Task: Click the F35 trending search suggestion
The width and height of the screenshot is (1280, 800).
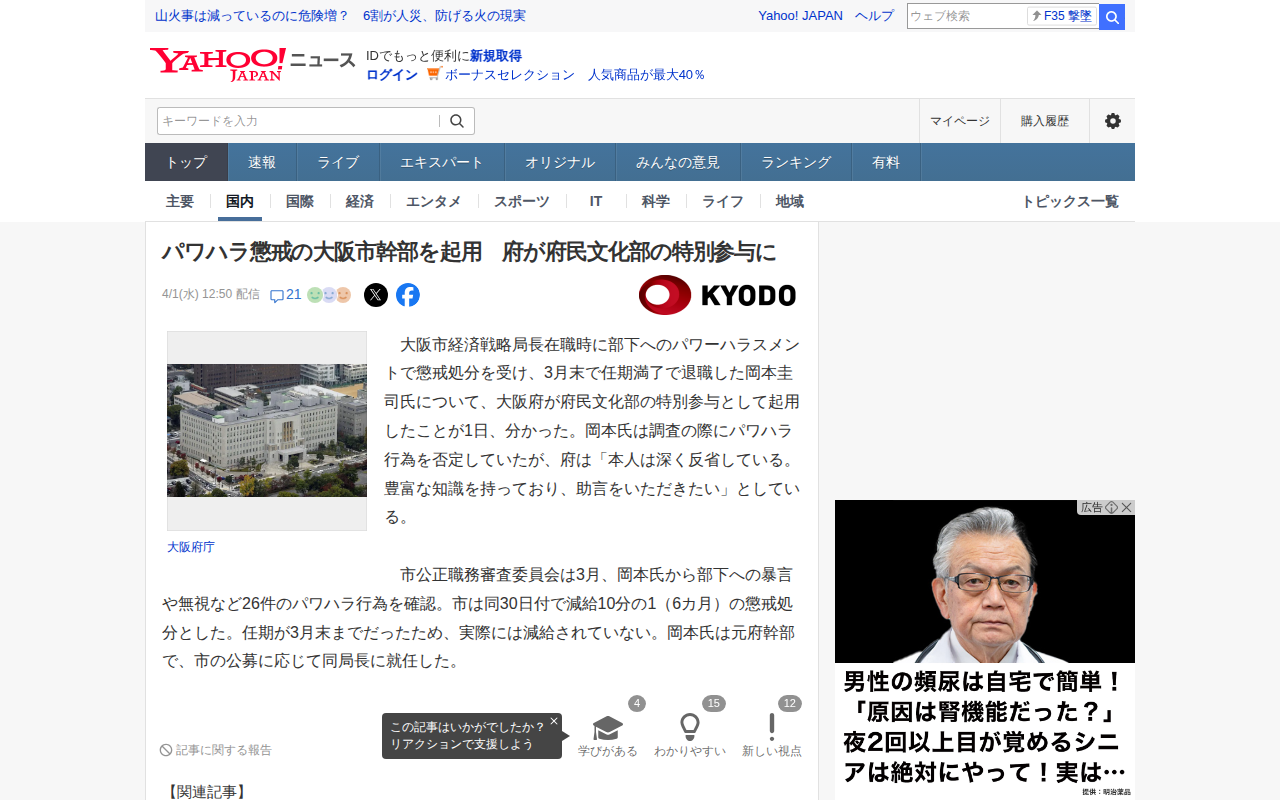Action: click(x=1062, y=16)
